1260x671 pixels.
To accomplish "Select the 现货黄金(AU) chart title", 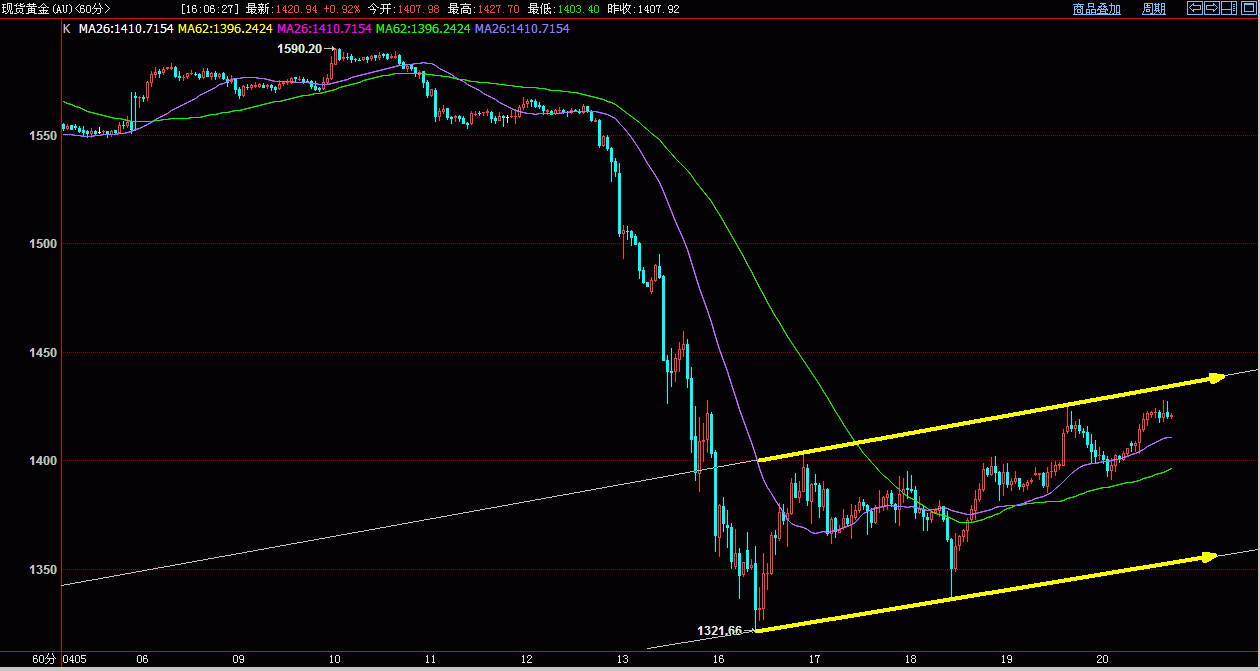I will 56,9.
